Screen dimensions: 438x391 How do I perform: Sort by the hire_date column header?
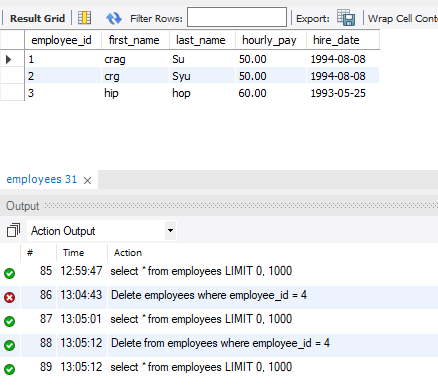pos(336,40)
